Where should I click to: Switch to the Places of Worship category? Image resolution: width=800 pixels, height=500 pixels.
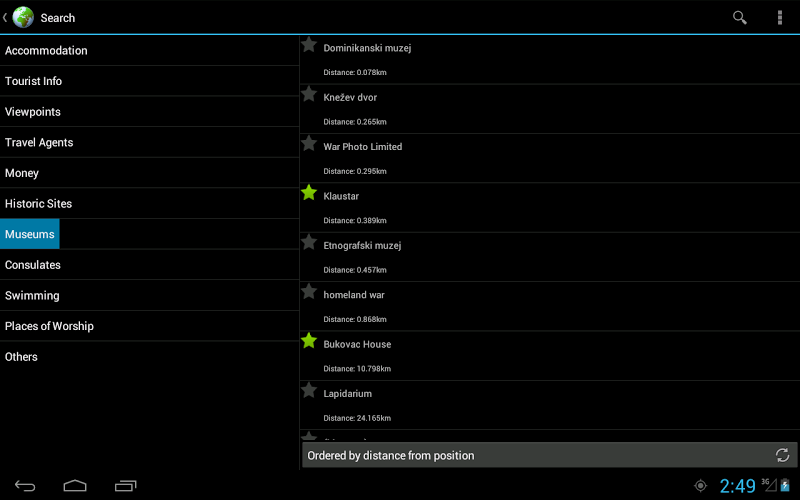click(x=49, y=326)
